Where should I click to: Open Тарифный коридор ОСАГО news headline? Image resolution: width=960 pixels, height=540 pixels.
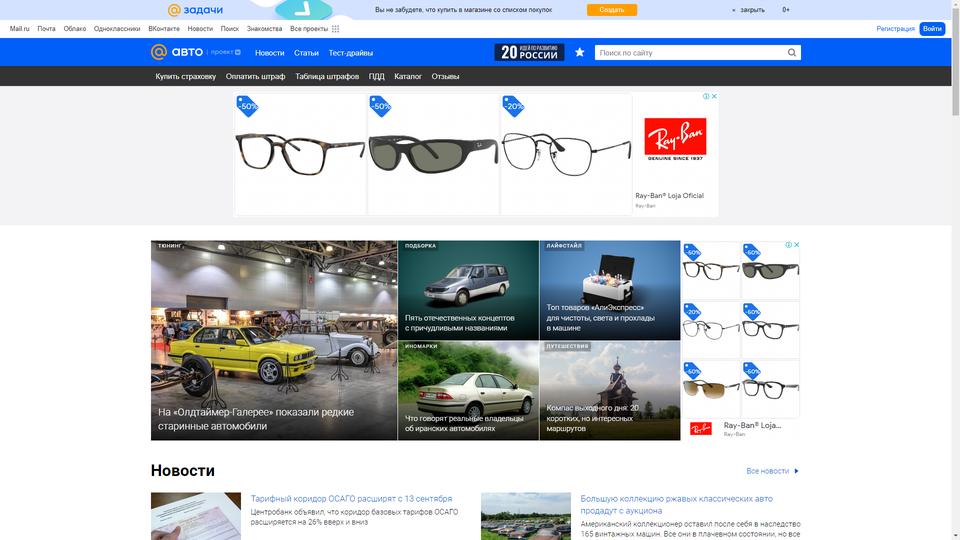pyautogui.click(x=351, y=498)
